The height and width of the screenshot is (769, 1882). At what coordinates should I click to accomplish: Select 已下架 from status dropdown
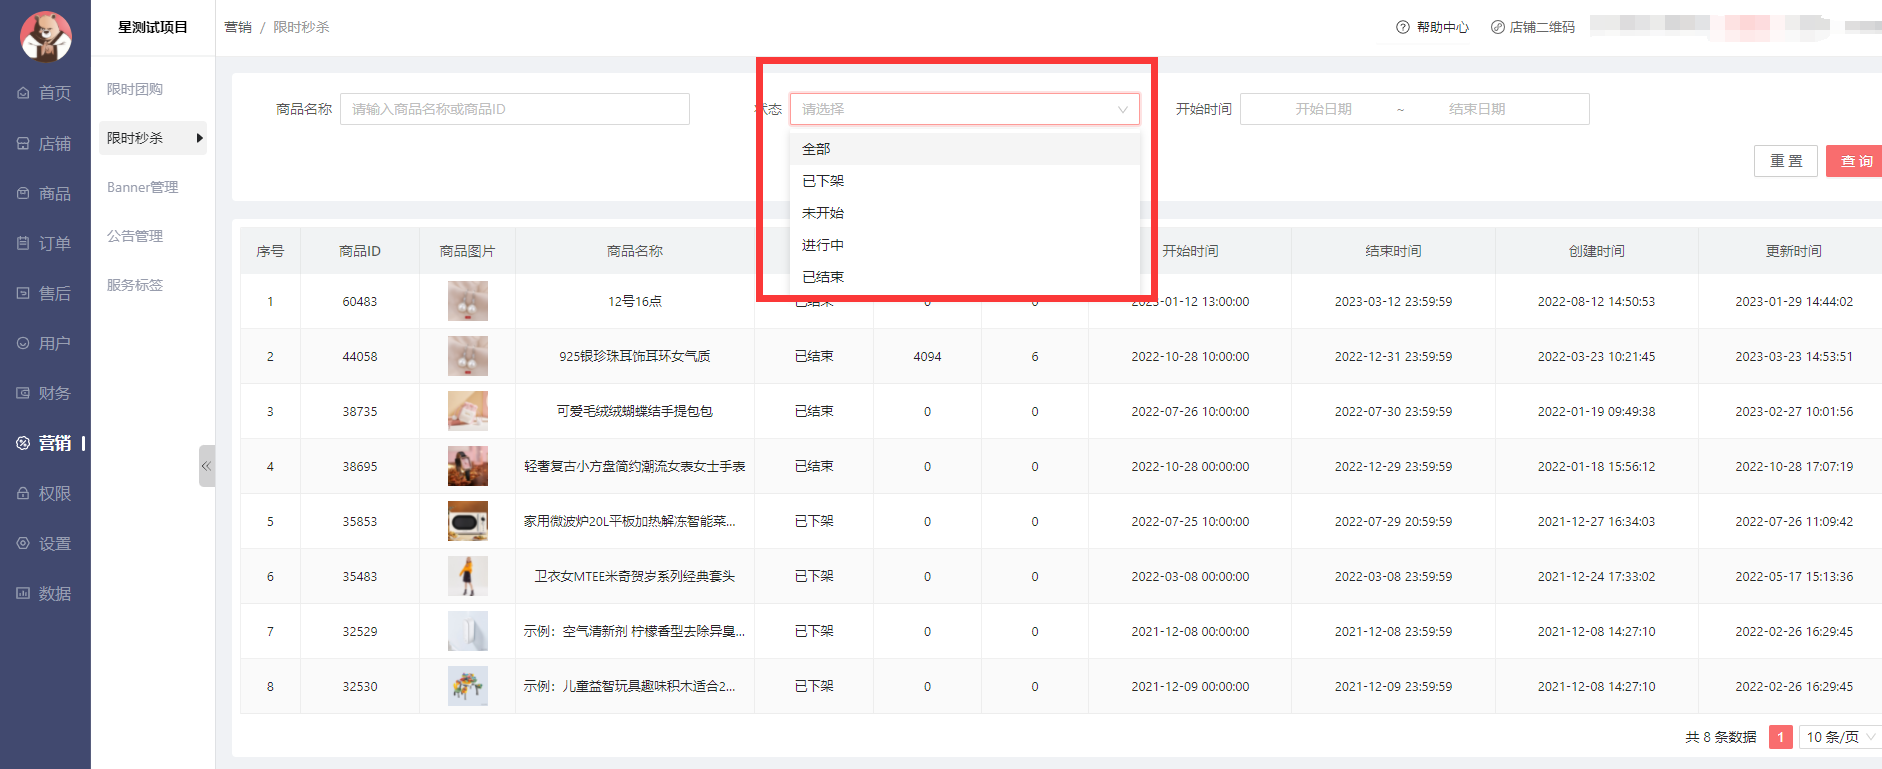click(823, 181)
